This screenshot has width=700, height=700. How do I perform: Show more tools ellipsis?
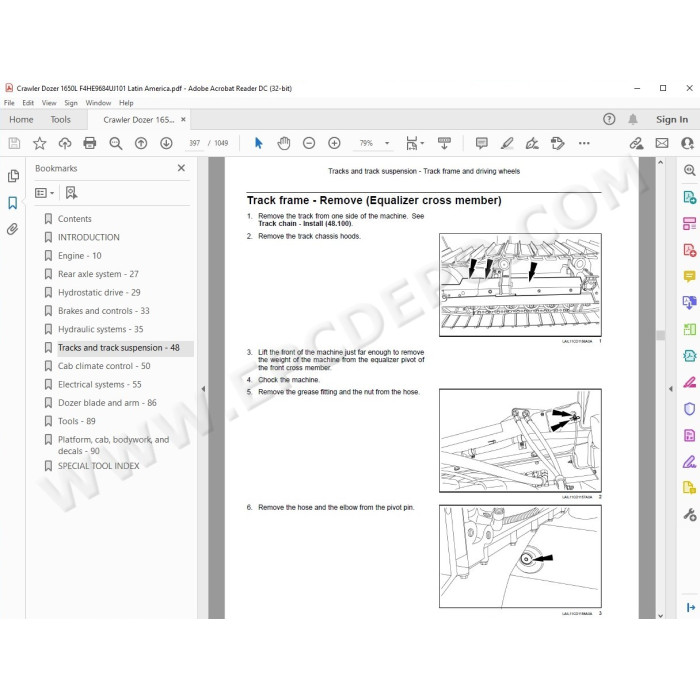pyautogui.click(x=584, y=143)
